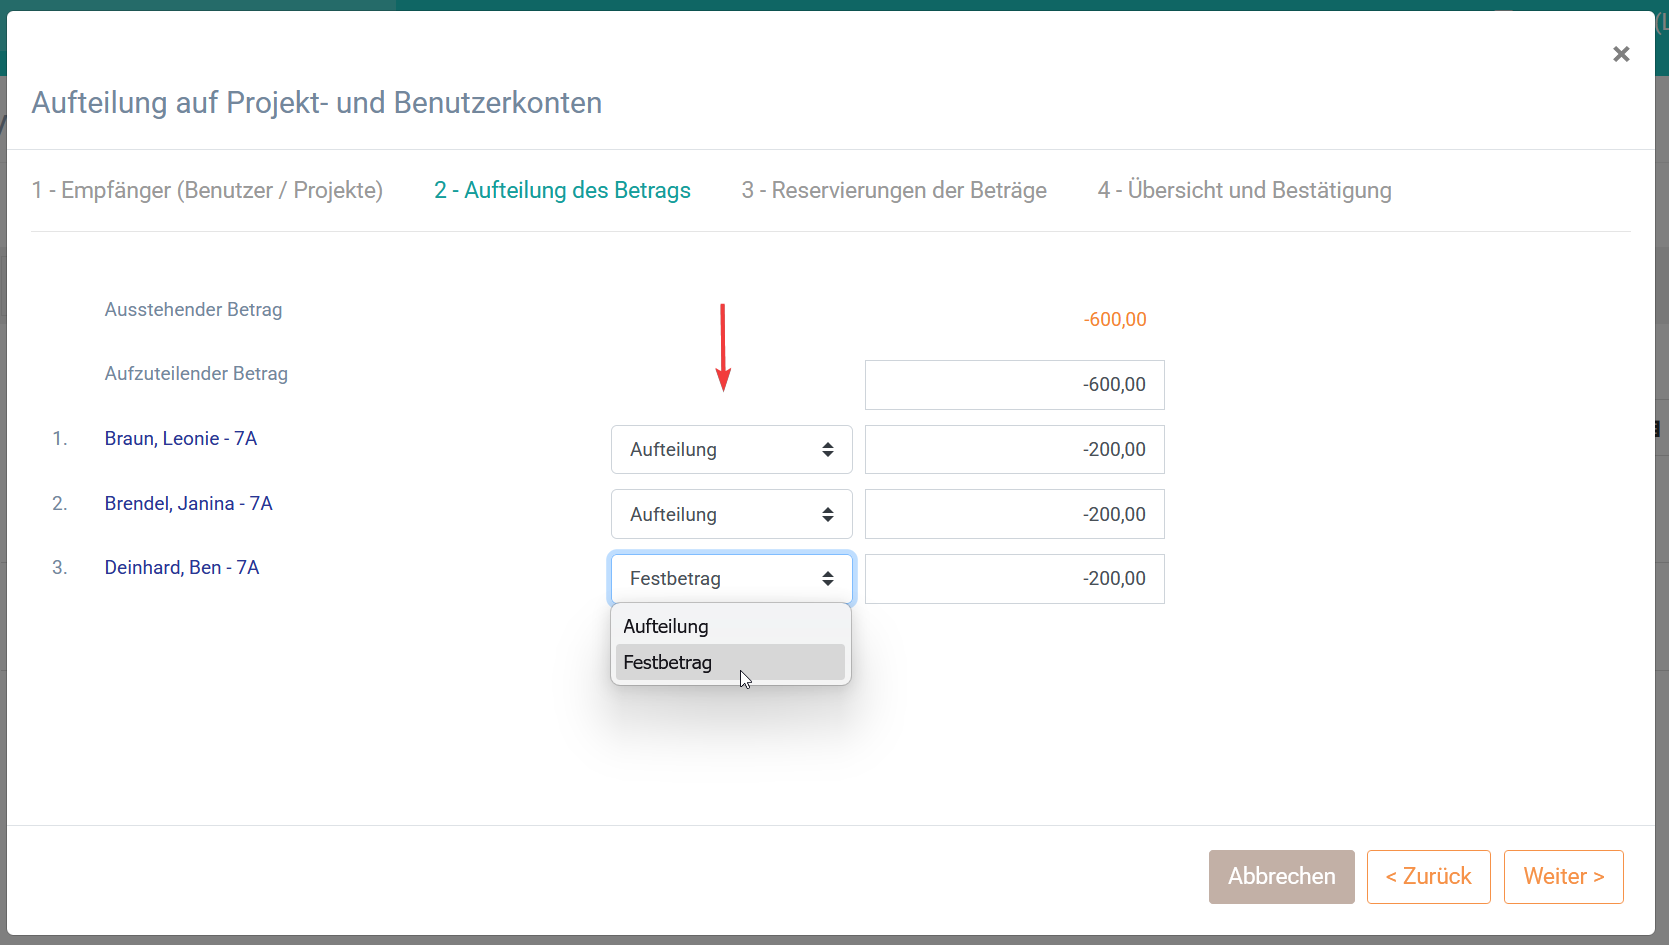Click the amount field for Deinhard, Ben
This screenshot has height=945, width=1669.
point(1014,579)
